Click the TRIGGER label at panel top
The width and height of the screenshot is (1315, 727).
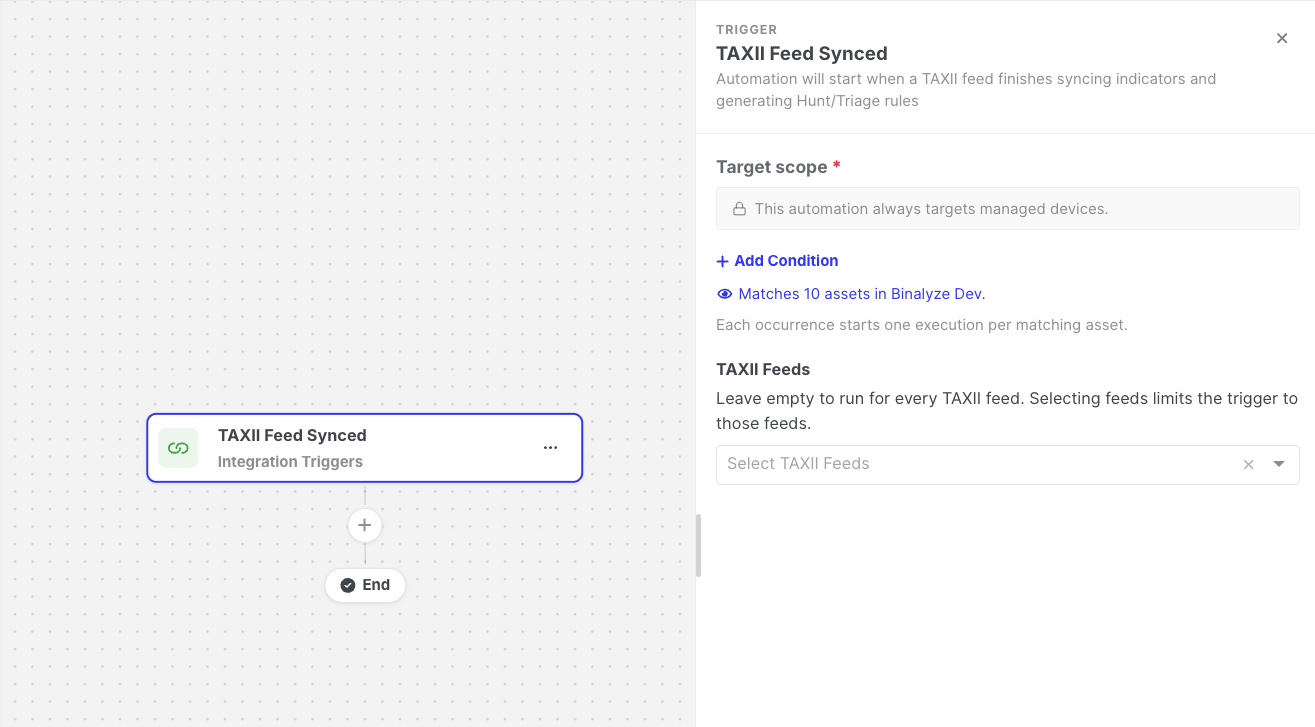746,29
